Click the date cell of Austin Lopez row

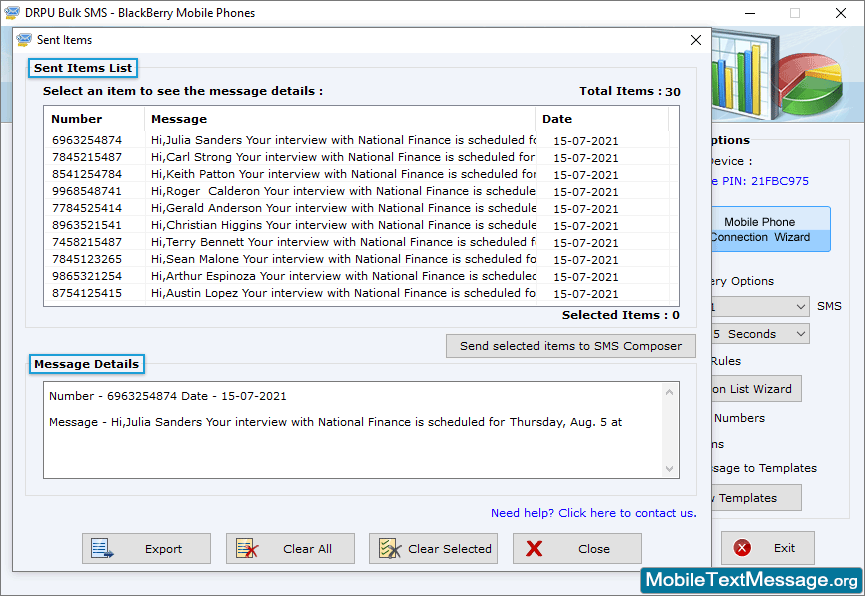point(585,294)
